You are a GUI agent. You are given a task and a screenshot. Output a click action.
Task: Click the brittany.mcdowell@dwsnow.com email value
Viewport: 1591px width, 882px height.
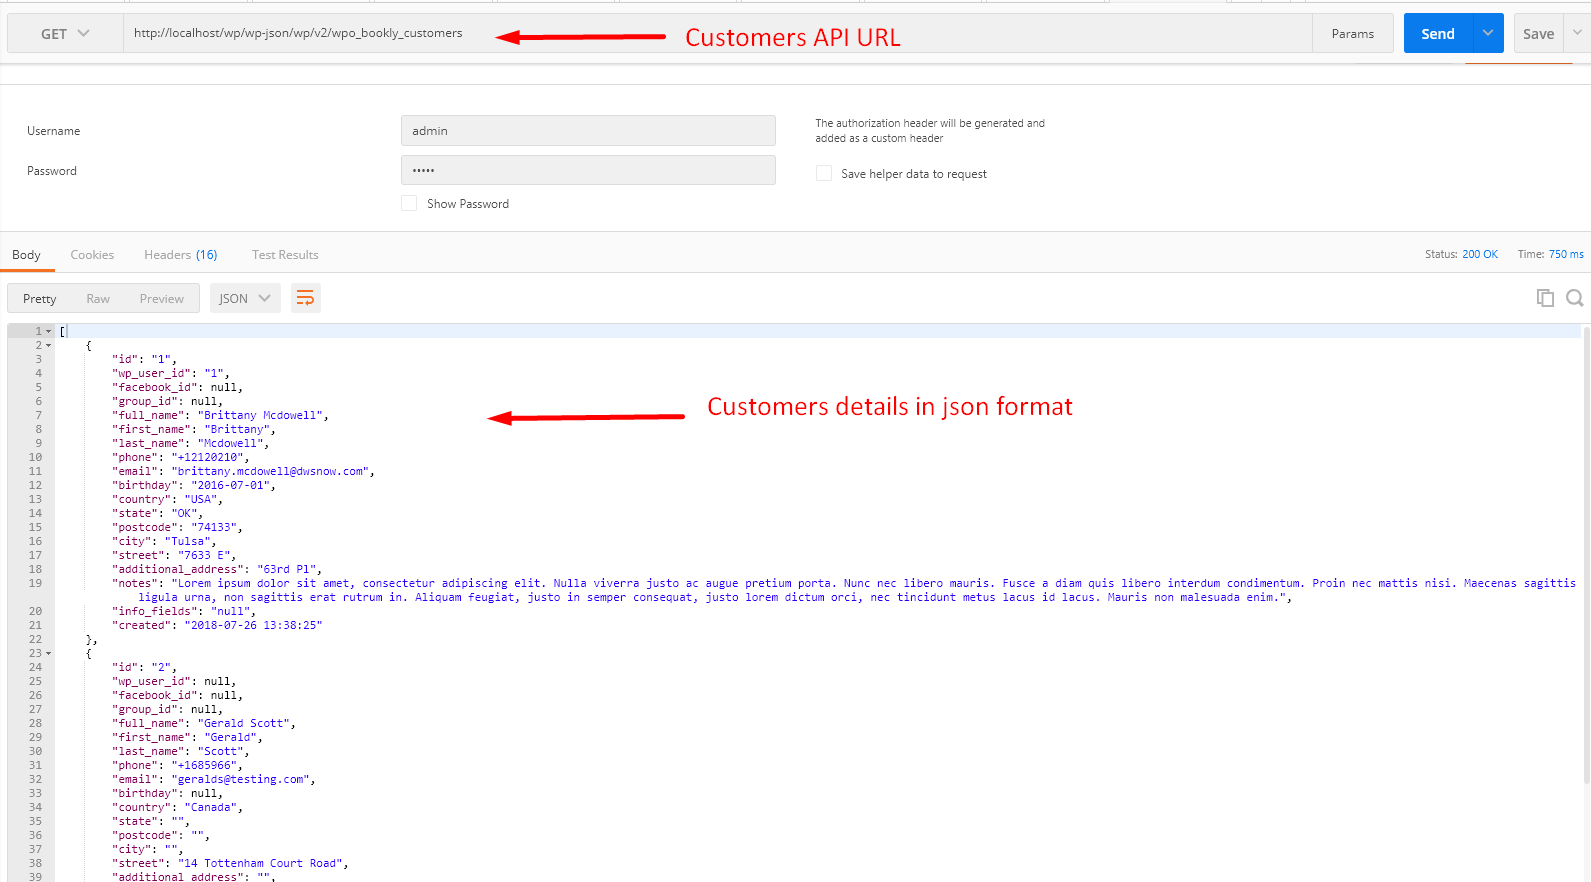click(x=270, y=471)
